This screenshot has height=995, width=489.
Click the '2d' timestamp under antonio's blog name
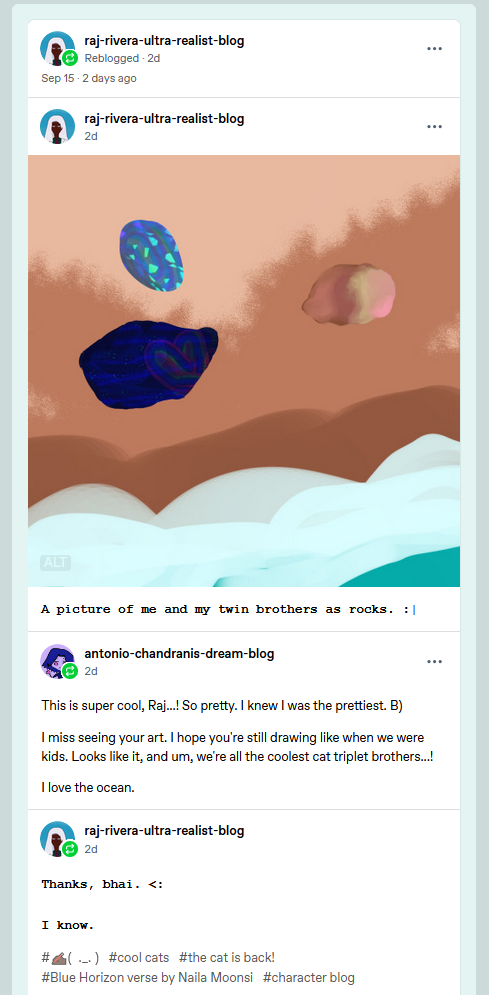pos(91,671)
